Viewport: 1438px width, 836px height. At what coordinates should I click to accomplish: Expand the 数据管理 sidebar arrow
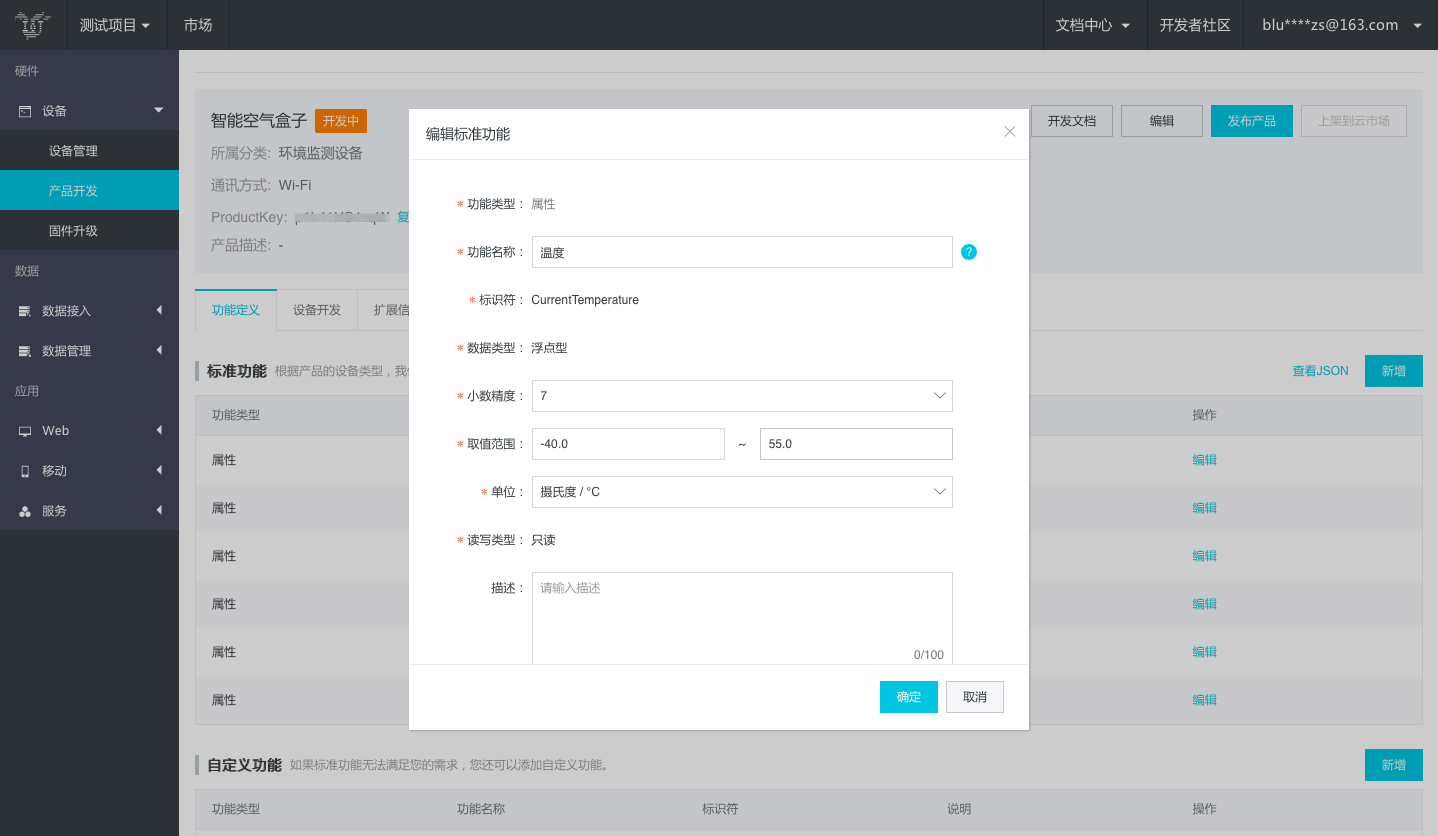coord(159,350)
